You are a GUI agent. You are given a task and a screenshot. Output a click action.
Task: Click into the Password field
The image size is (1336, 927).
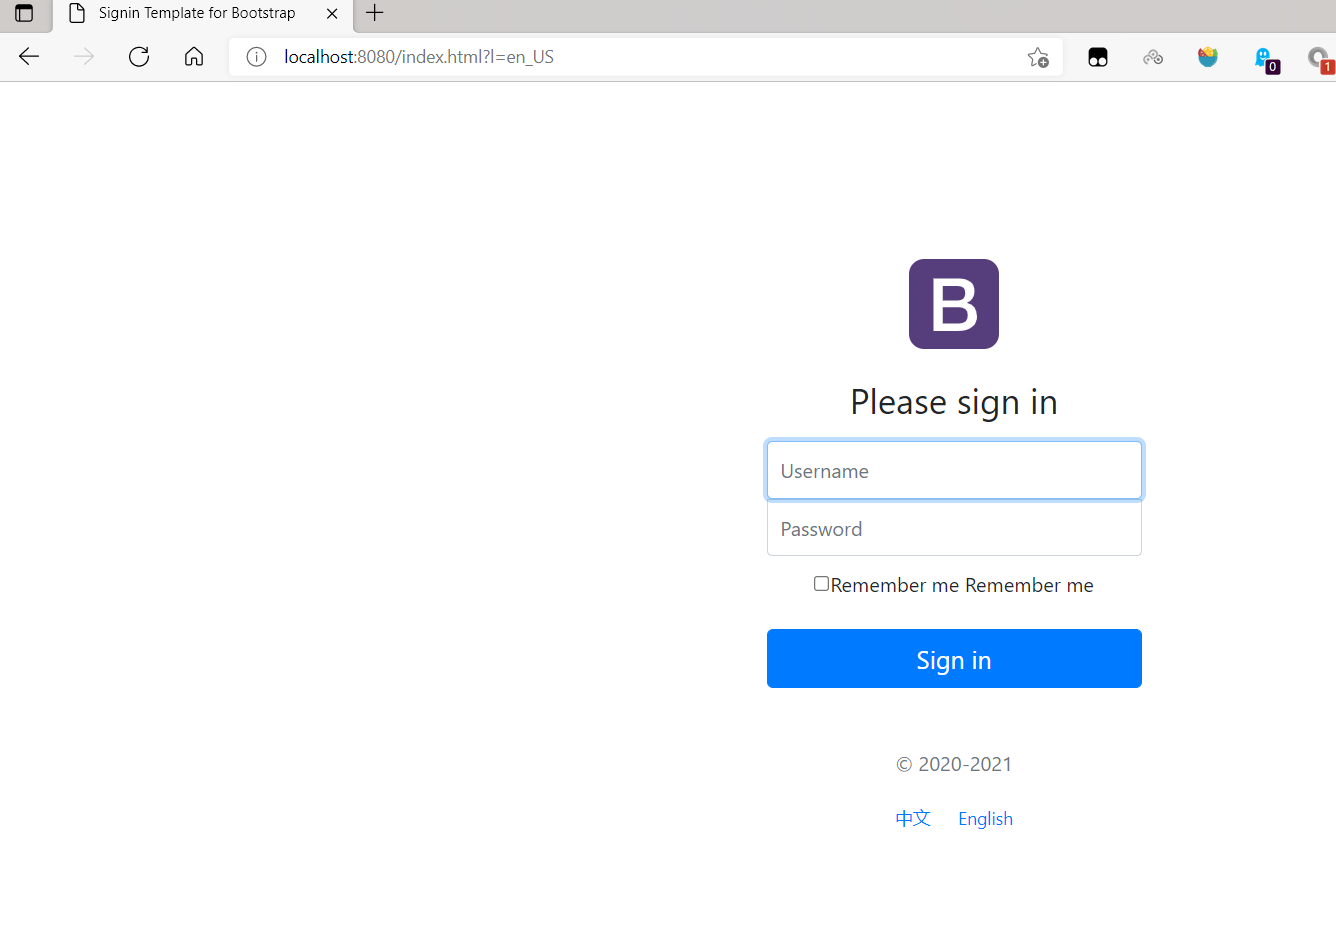pyautogui.click(x=954, y=529)
